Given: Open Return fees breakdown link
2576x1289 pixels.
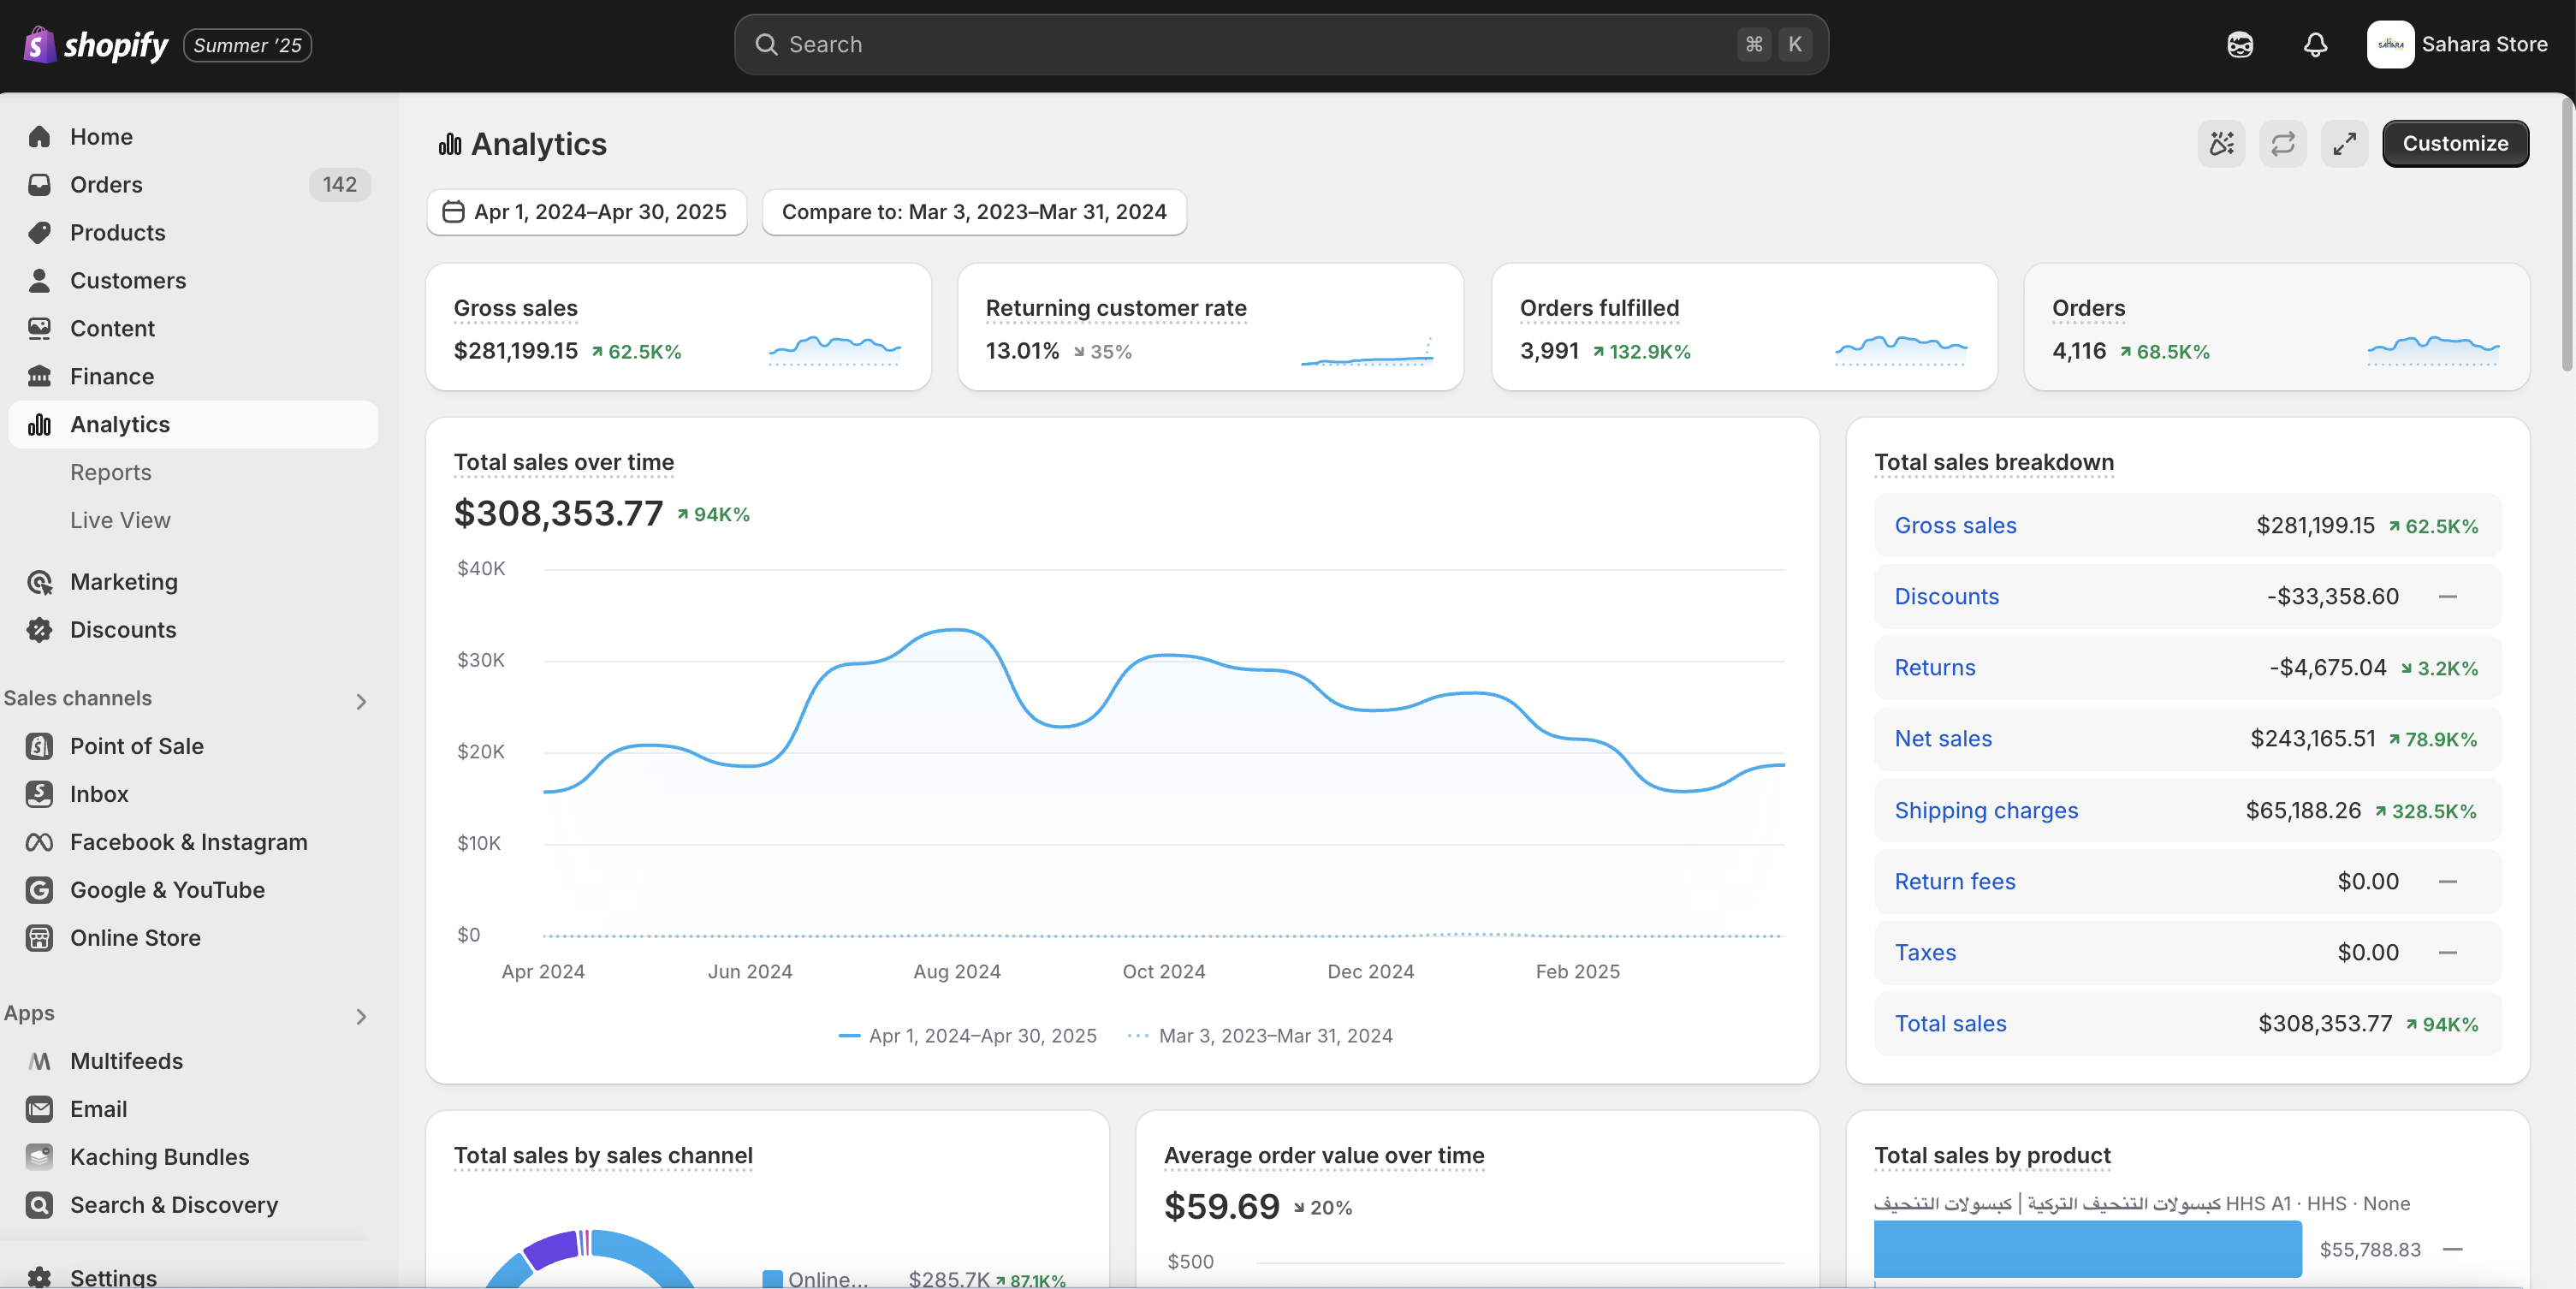Looking at the screenshot, I should (1954, 882).
